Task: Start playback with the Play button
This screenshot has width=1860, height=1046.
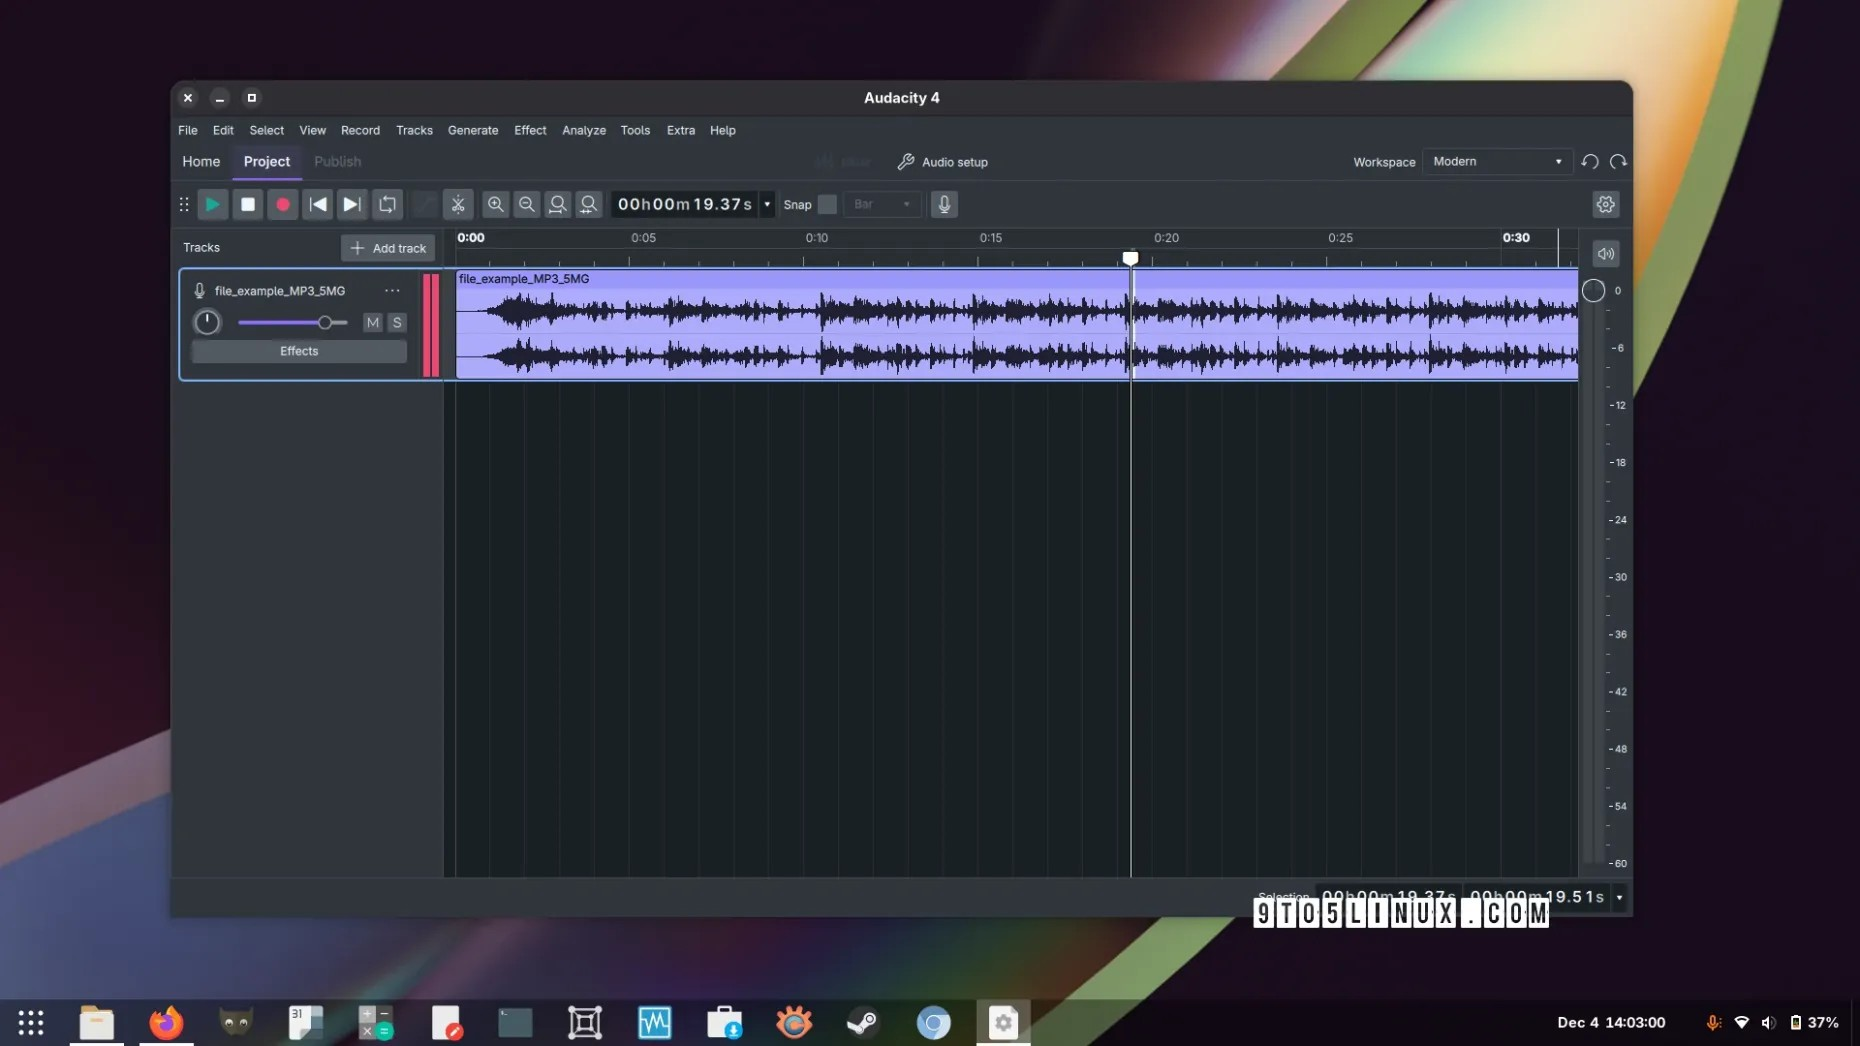Action: click(x=212, y=204)
